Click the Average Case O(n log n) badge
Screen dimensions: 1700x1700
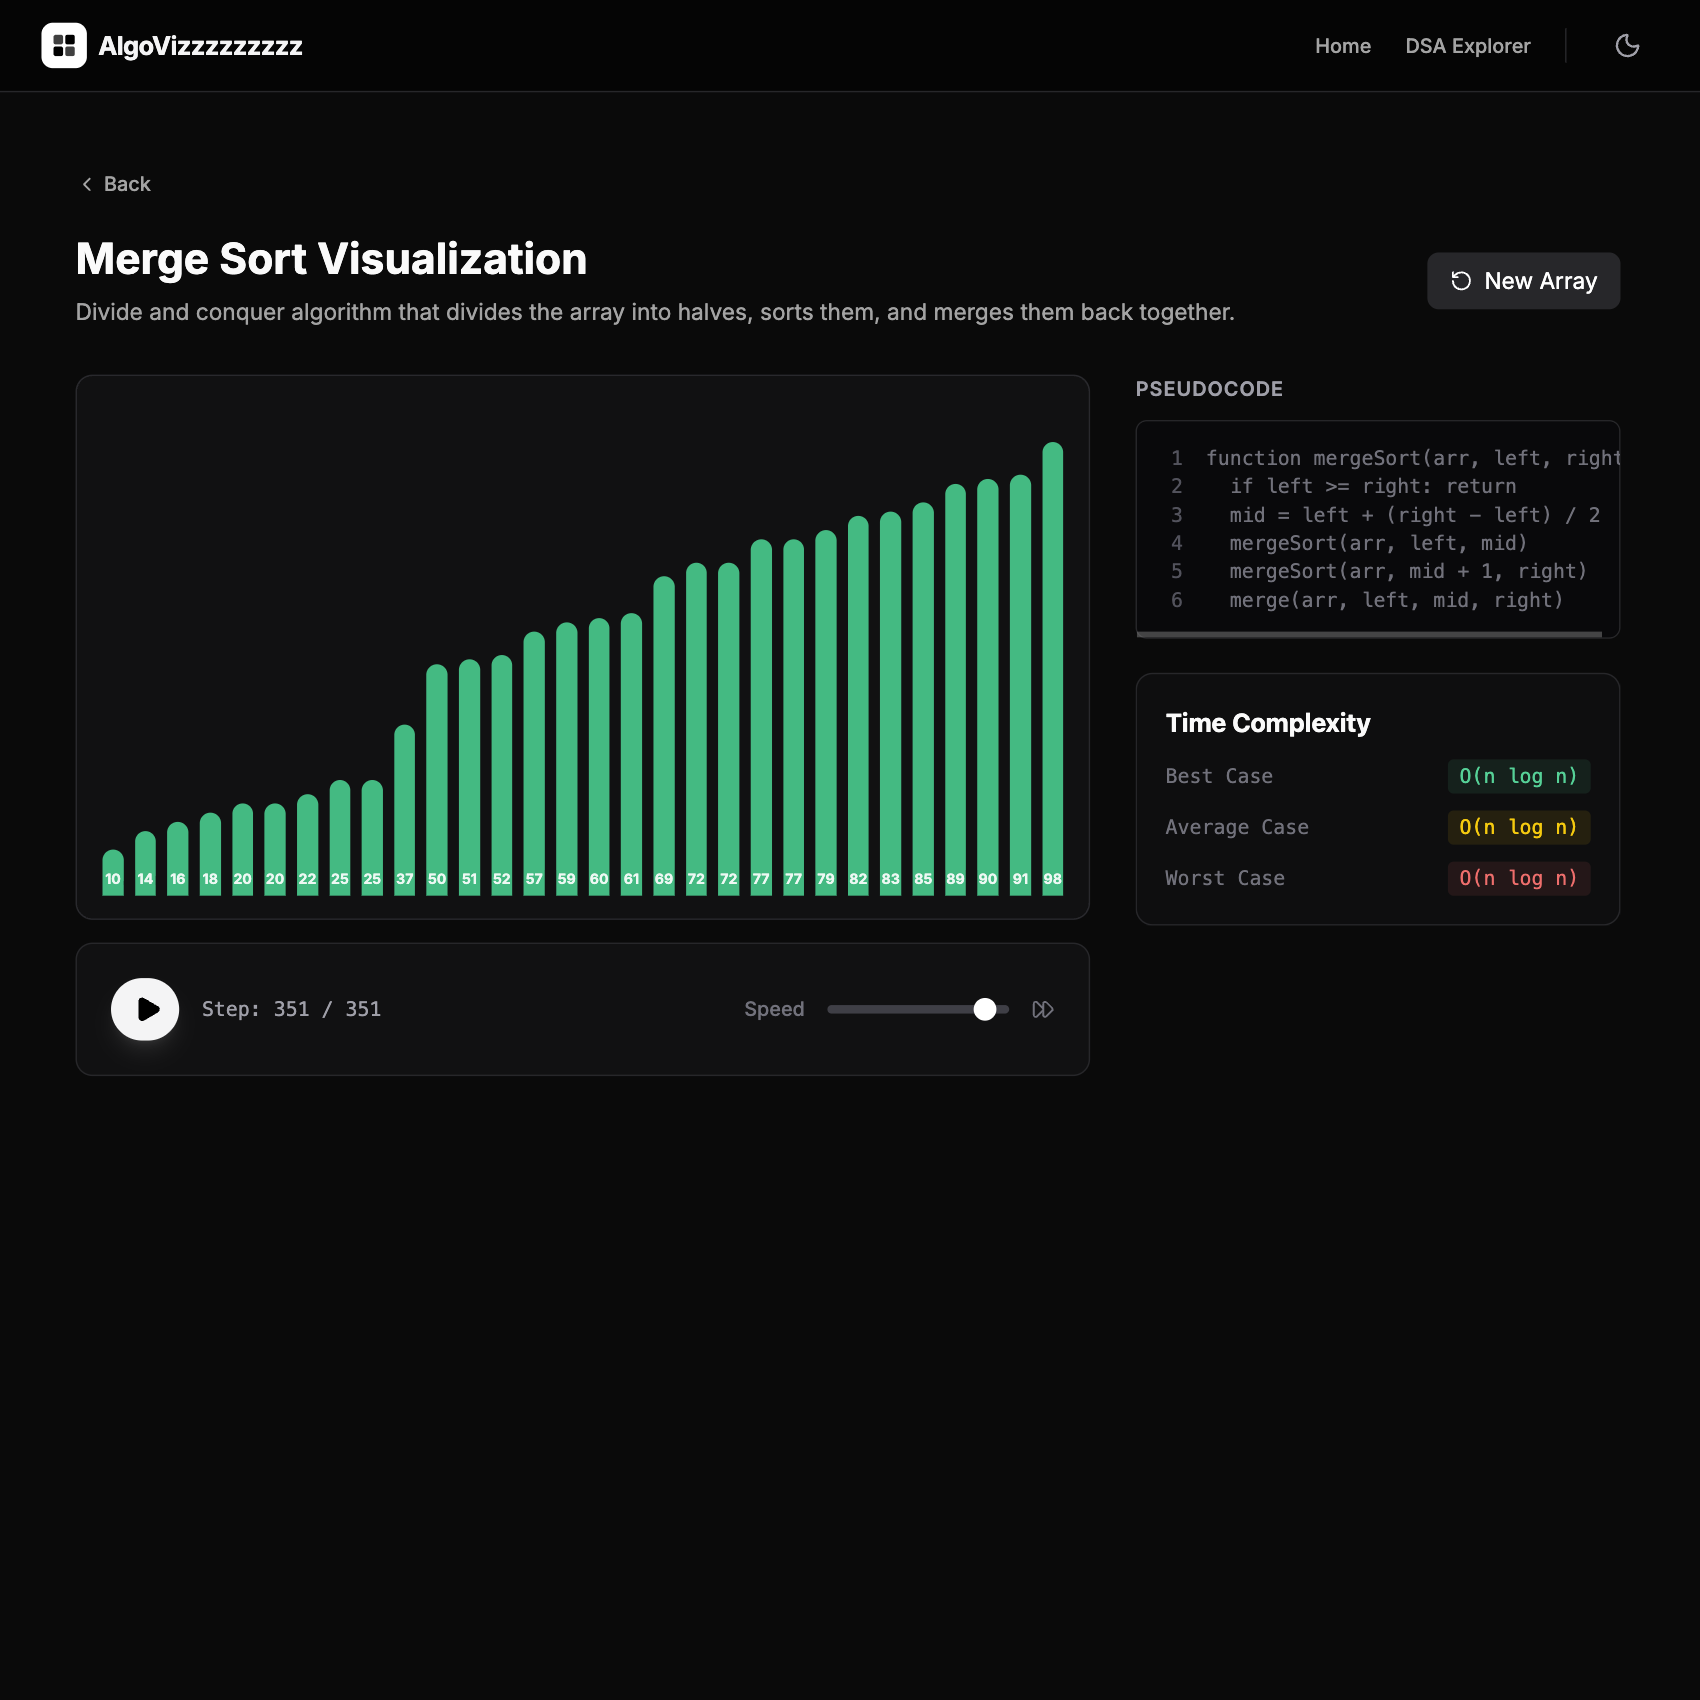1518,828
